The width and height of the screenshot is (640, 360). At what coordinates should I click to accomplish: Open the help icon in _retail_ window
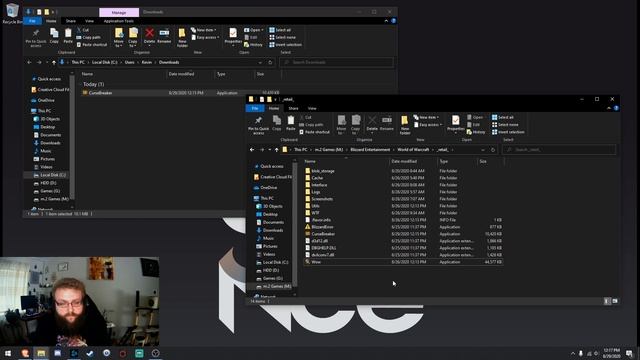(x=616, y=108)
